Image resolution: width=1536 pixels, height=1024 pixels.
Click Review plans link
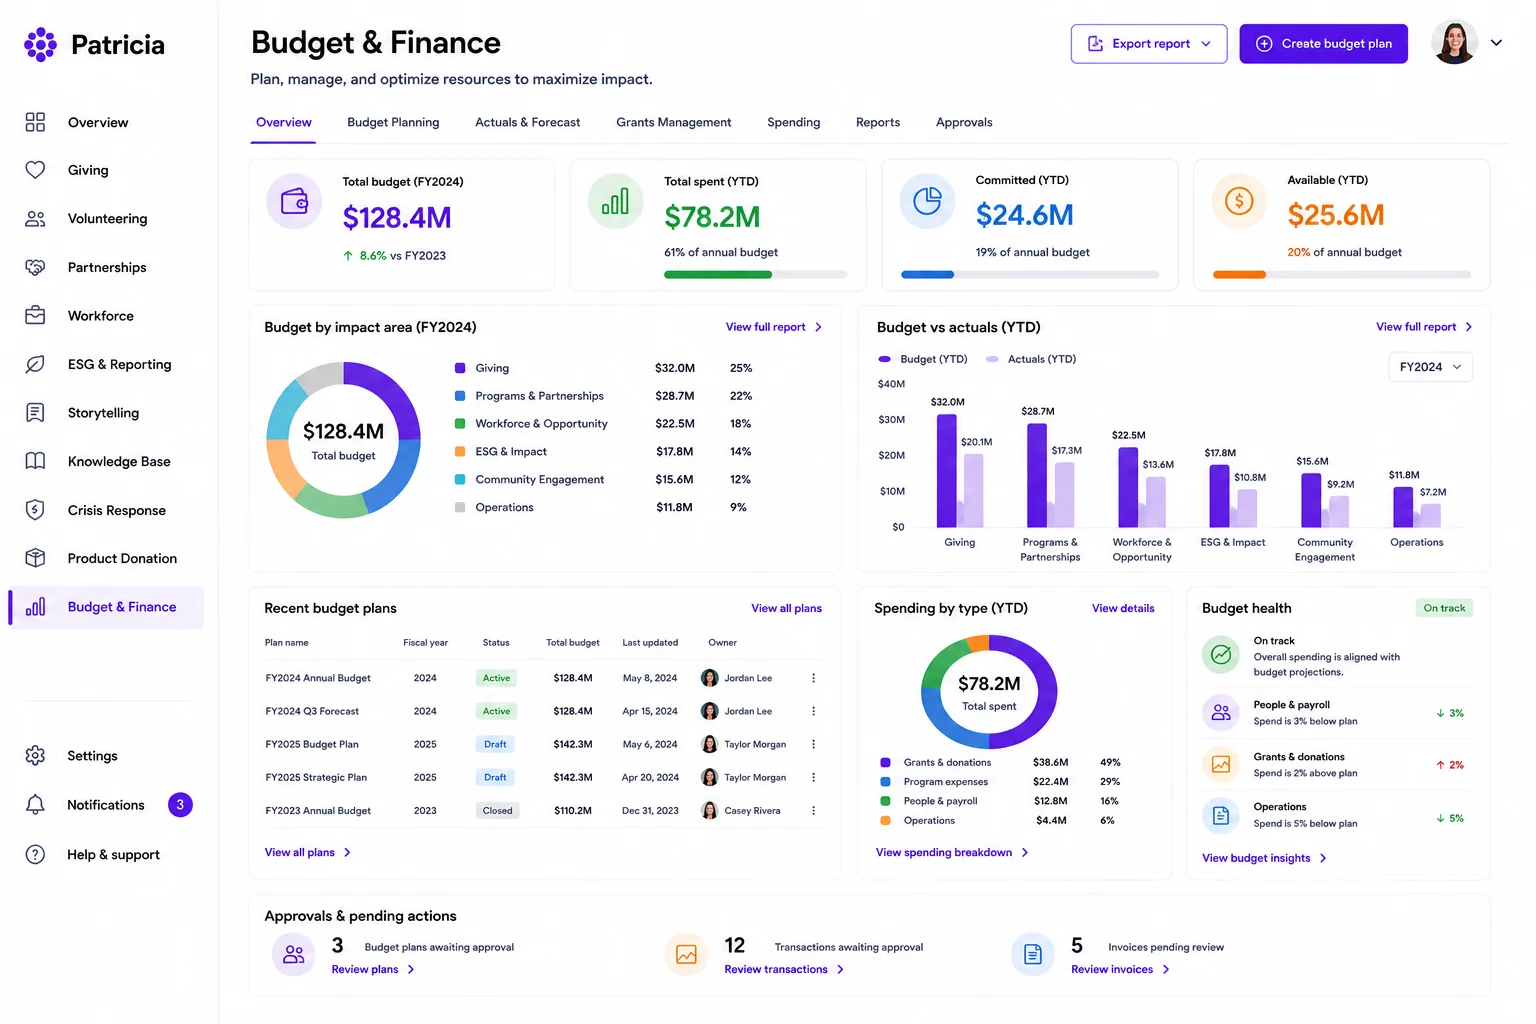[373, 969]
